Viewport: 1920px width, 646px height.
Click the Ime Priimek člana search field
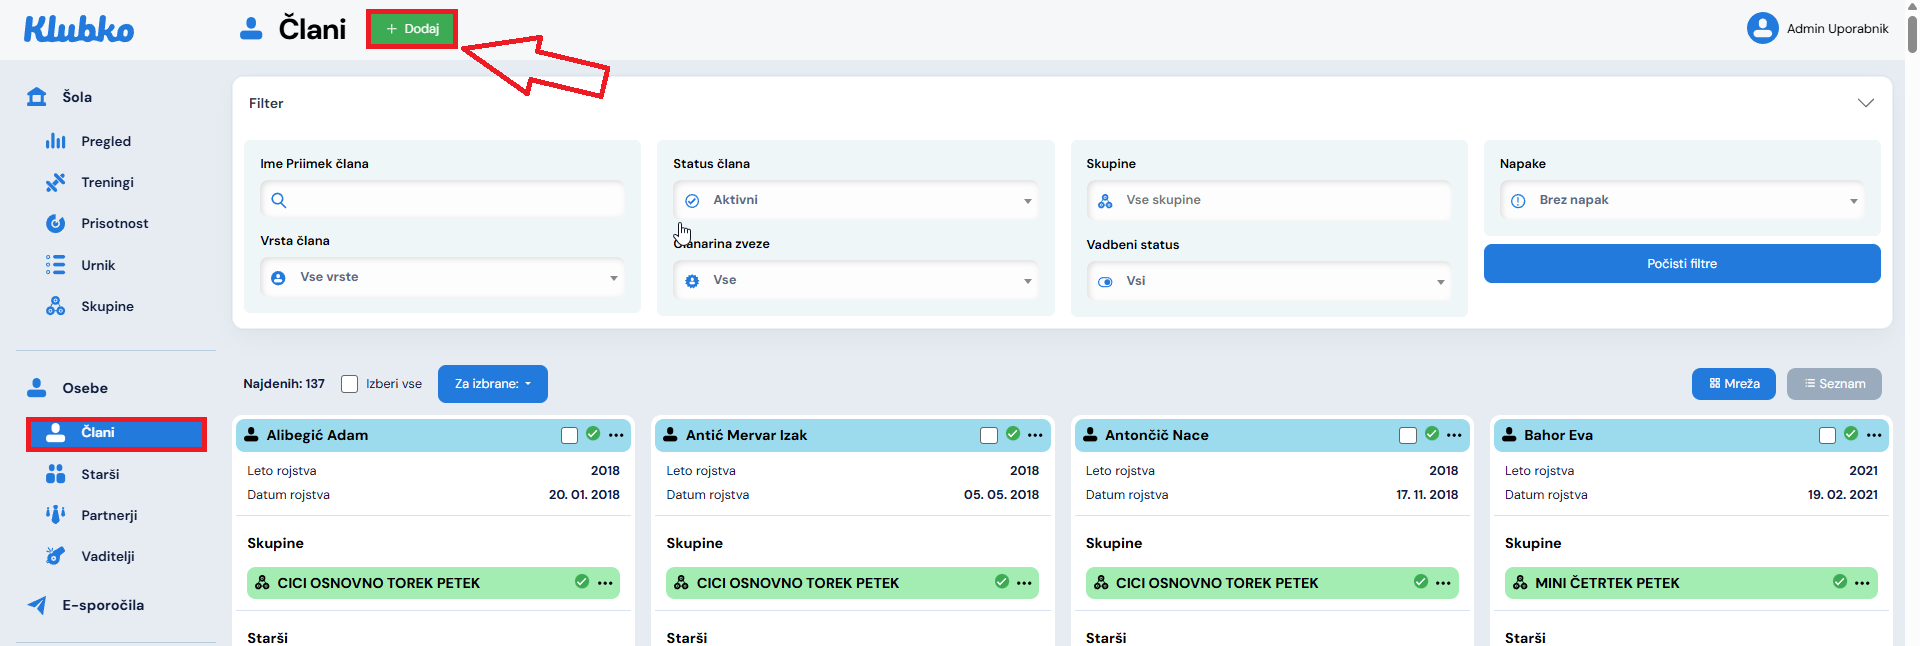tap(443, 200)
